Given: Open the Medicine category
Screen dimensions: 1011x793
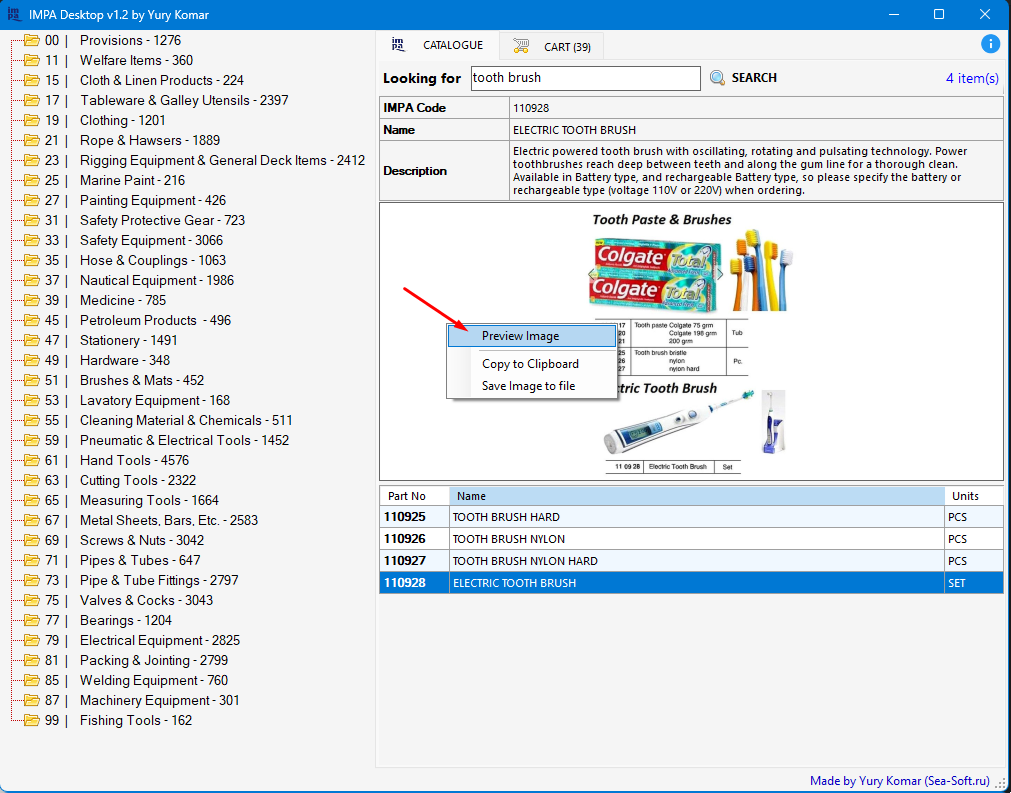Looking at the screenshot, I should 122,300.
